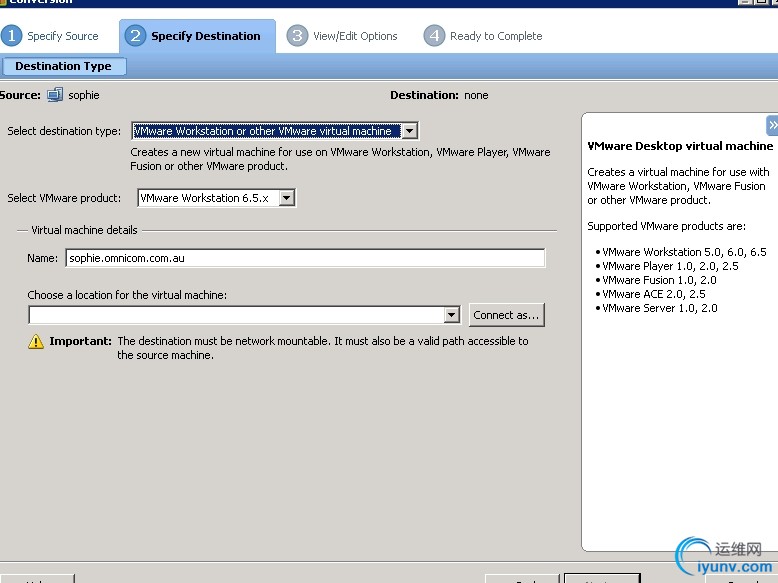Click into the virtual machine Name field
The width and height of the screenshot is (778, 583).
coord(305,258)
